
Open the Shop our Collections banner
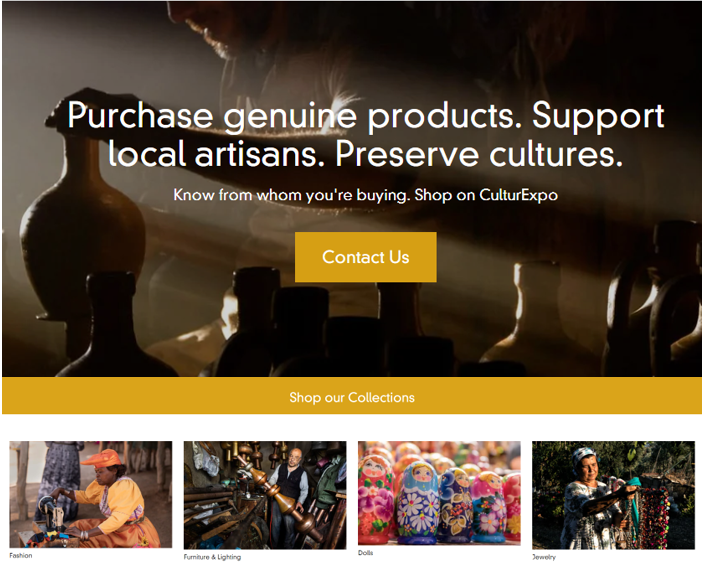pos(352,396)
